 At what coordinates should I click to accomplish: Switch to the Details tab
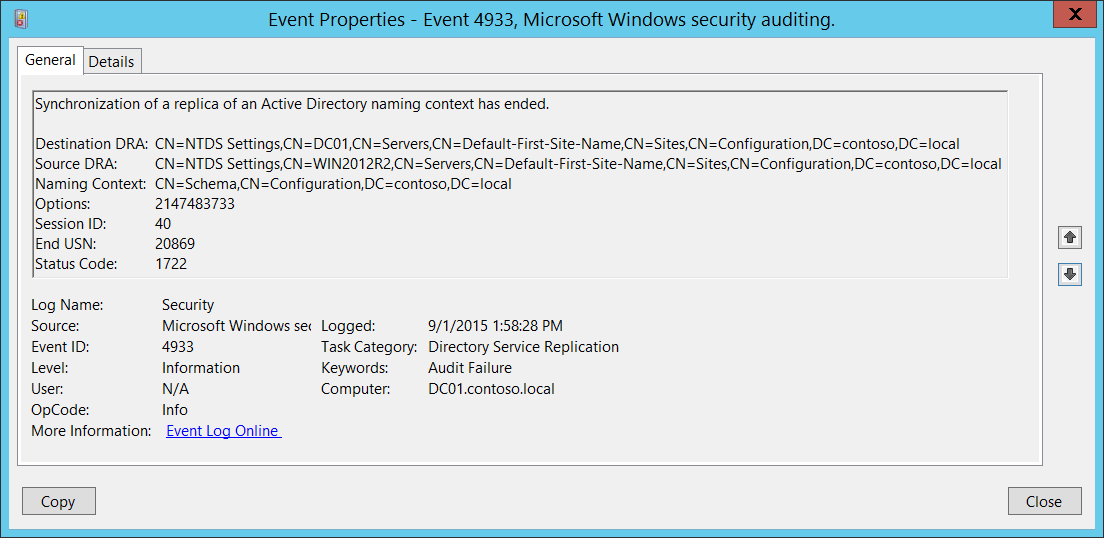click(111, 61)
